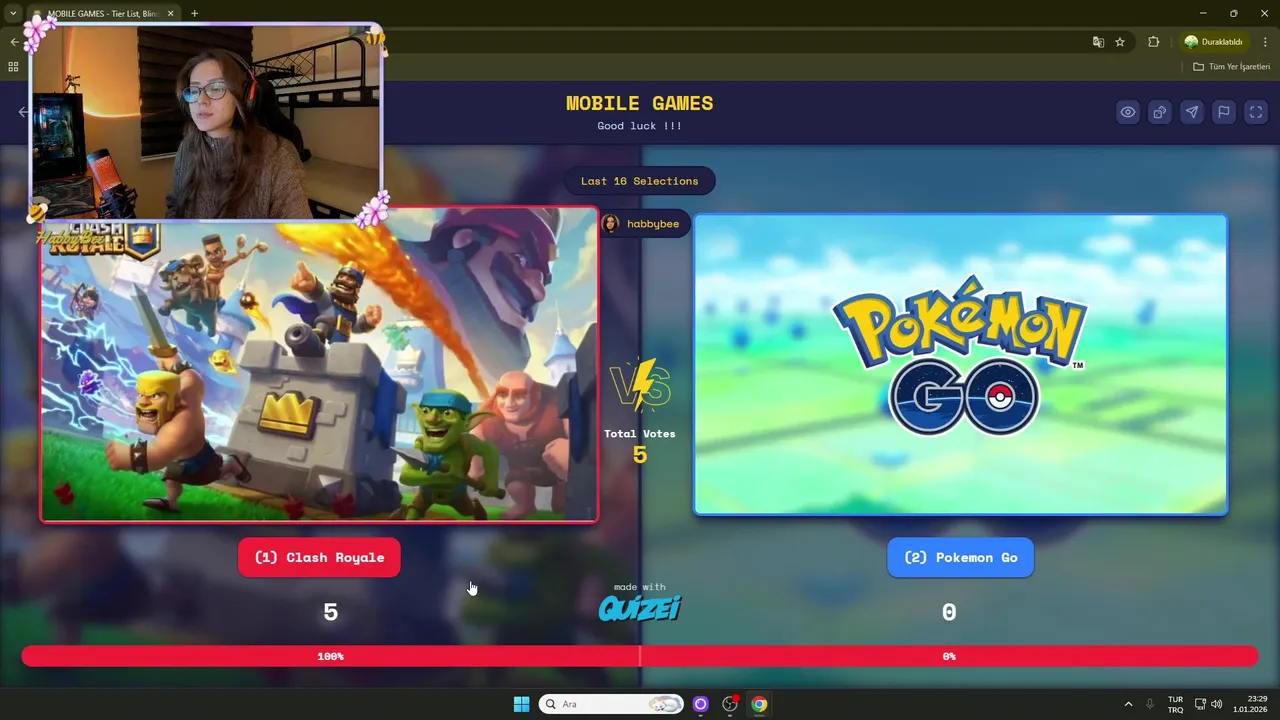Viewport: 1280px width, 720px height.
Task: Open the clock showing 23:29
Action: point(1250,704)
